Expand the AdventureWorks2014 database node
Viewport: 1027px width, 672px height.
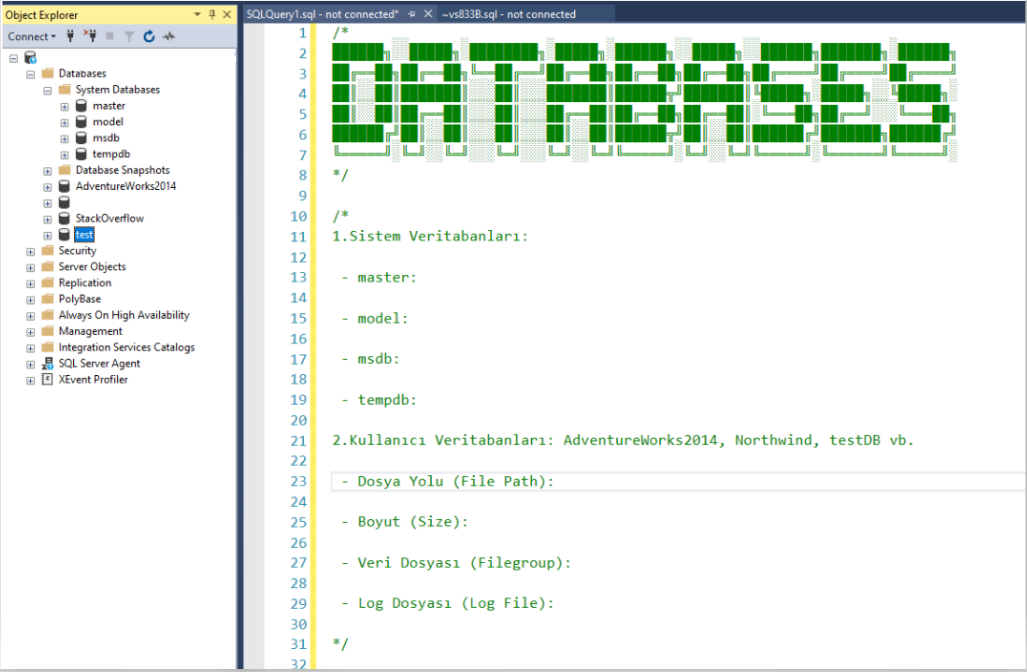(47, 186)
